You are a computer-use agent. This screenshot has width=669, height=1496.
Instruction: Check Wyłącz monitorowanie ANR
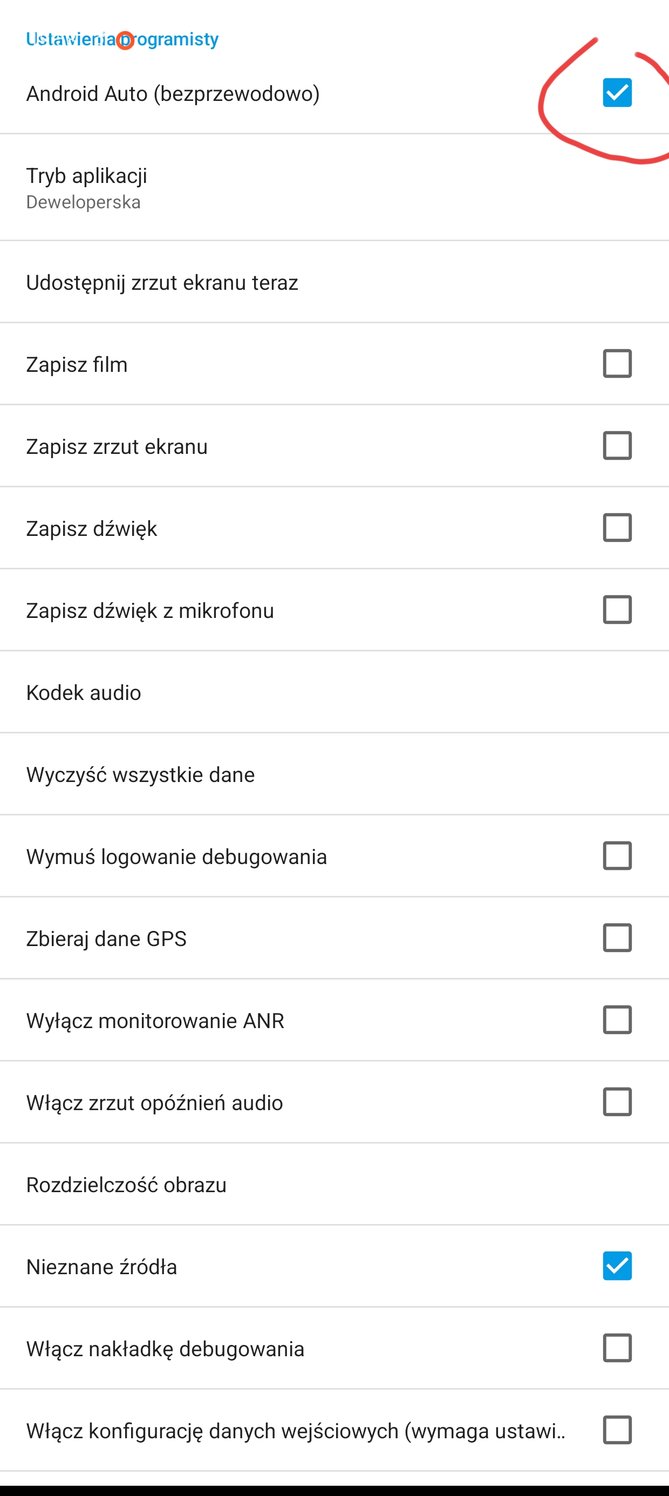coord(617,1019)
